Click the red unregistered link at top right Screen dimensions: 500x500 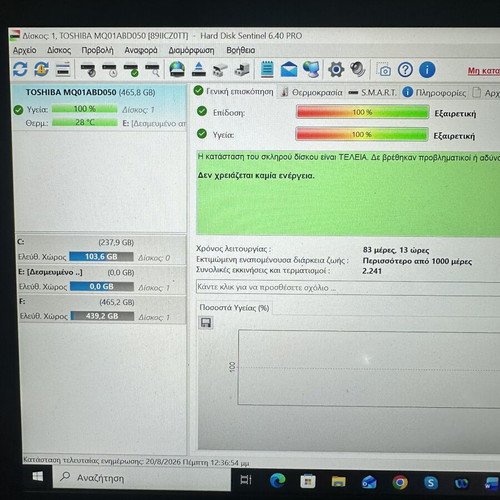(484, 71)
